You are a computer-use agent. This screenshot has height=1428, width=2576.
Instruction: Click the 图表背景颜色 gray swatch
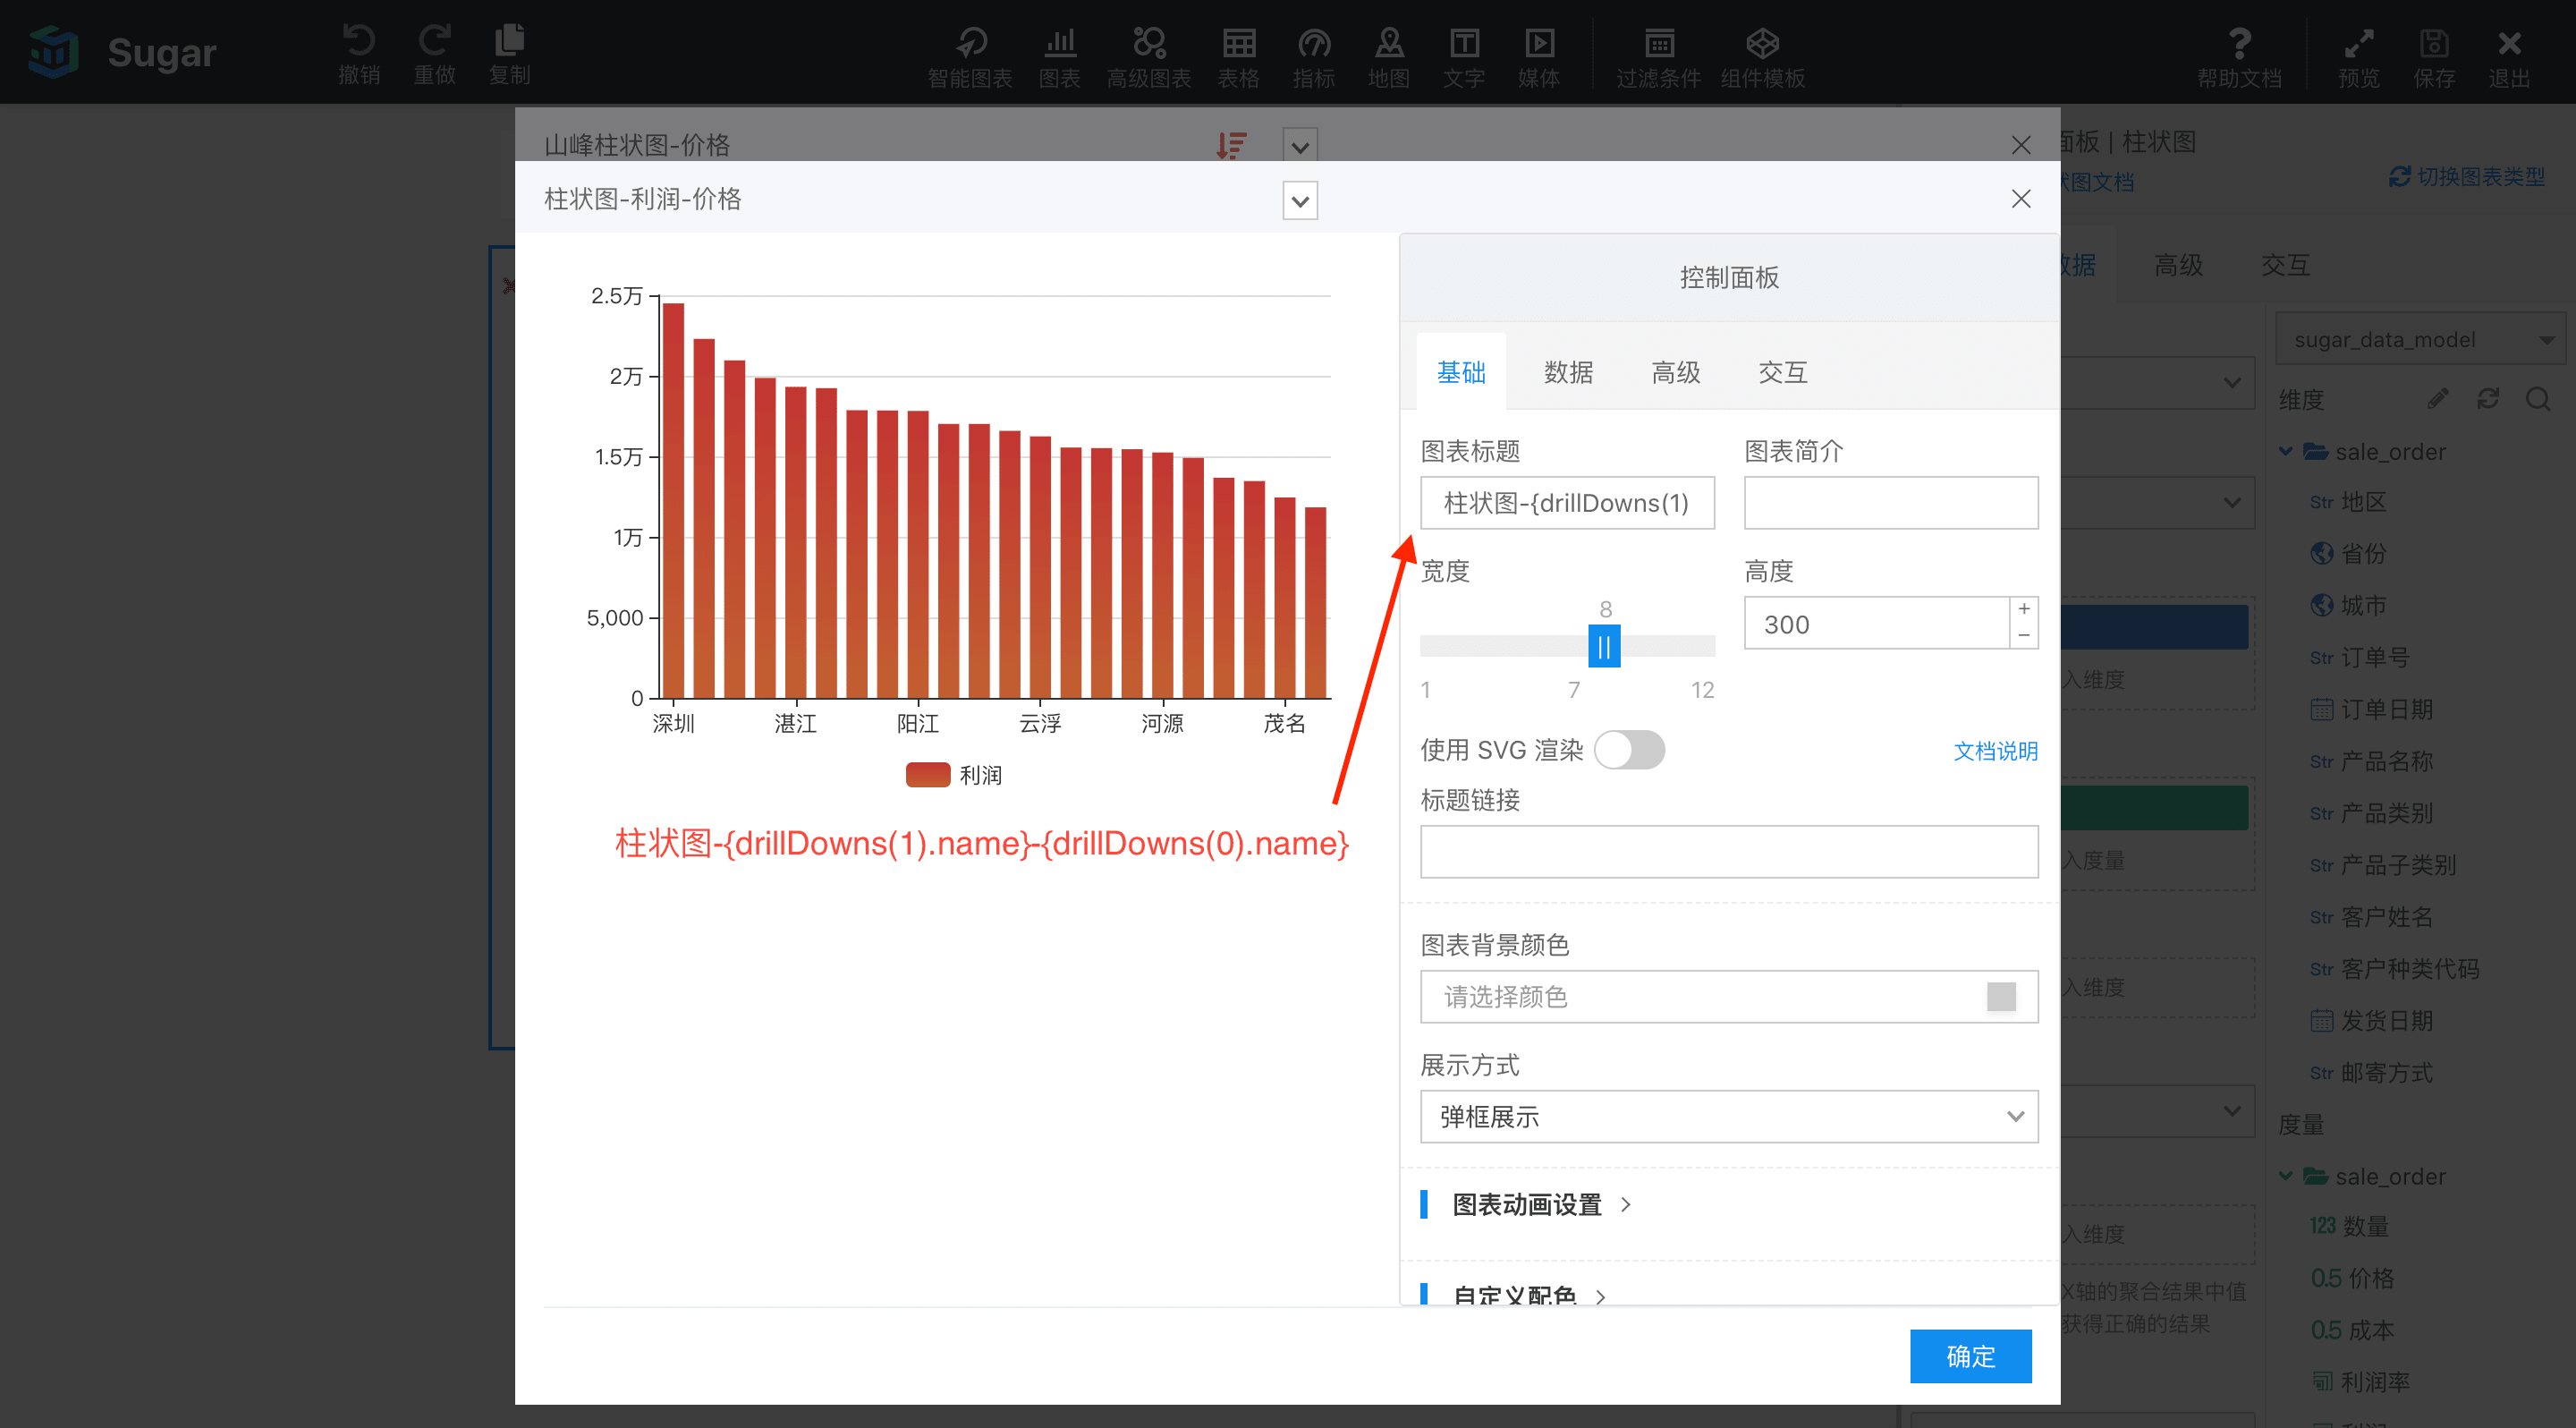pos(2001,996)
